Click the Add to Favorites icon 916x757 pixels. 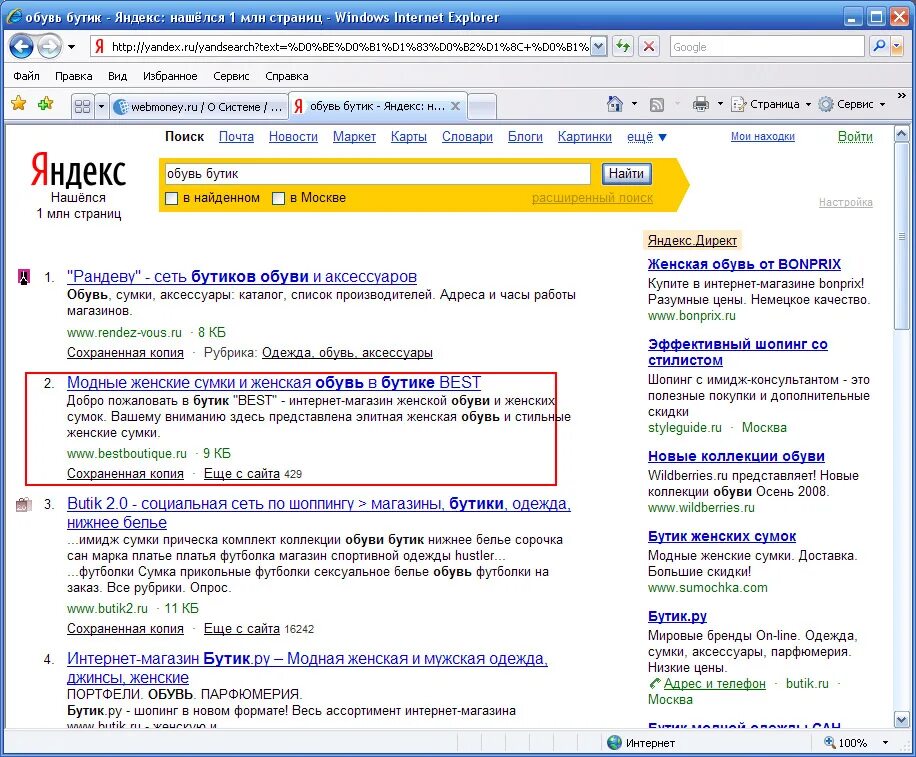pos(45,104)
